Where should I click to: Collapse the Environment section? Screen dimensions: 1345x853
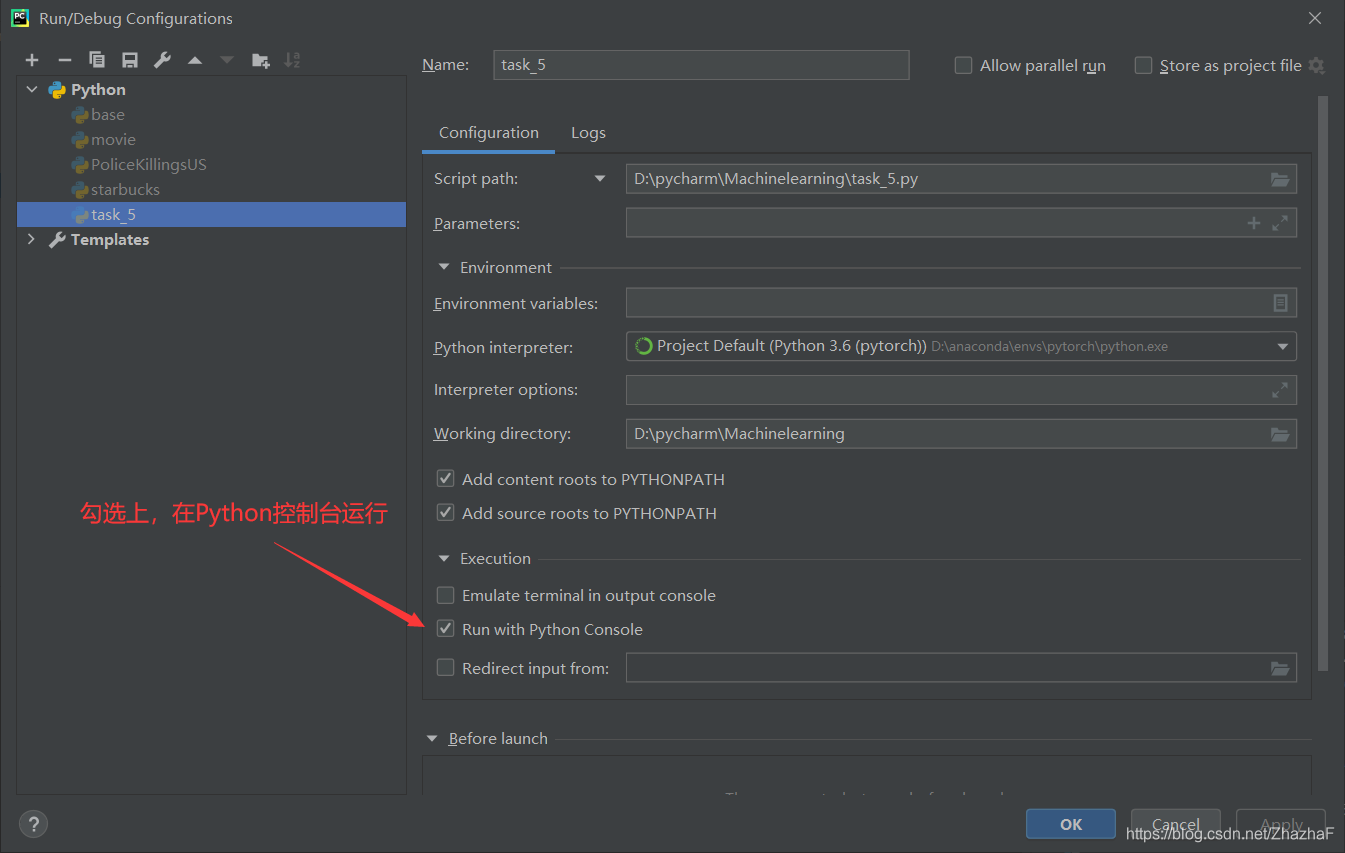click(x=444, y=267)
